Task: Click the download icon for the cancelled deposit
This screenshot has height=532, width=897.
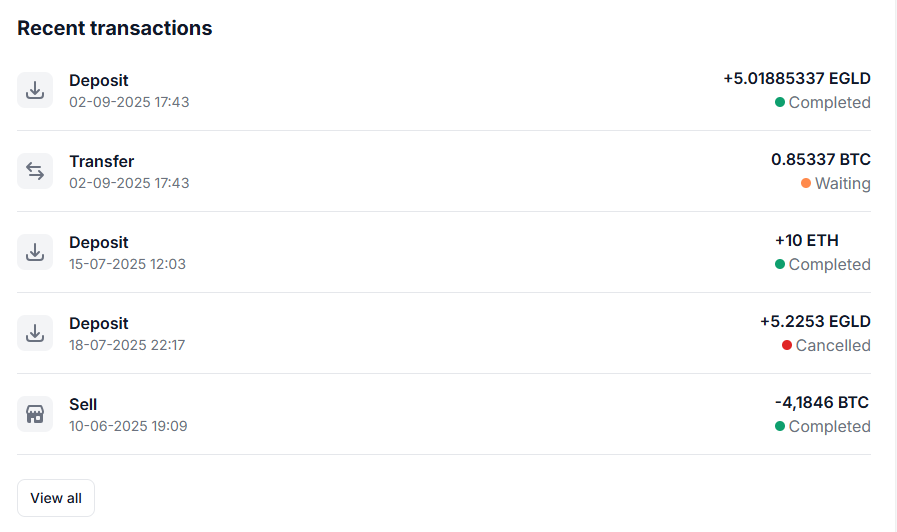Action: pos(35,333)
